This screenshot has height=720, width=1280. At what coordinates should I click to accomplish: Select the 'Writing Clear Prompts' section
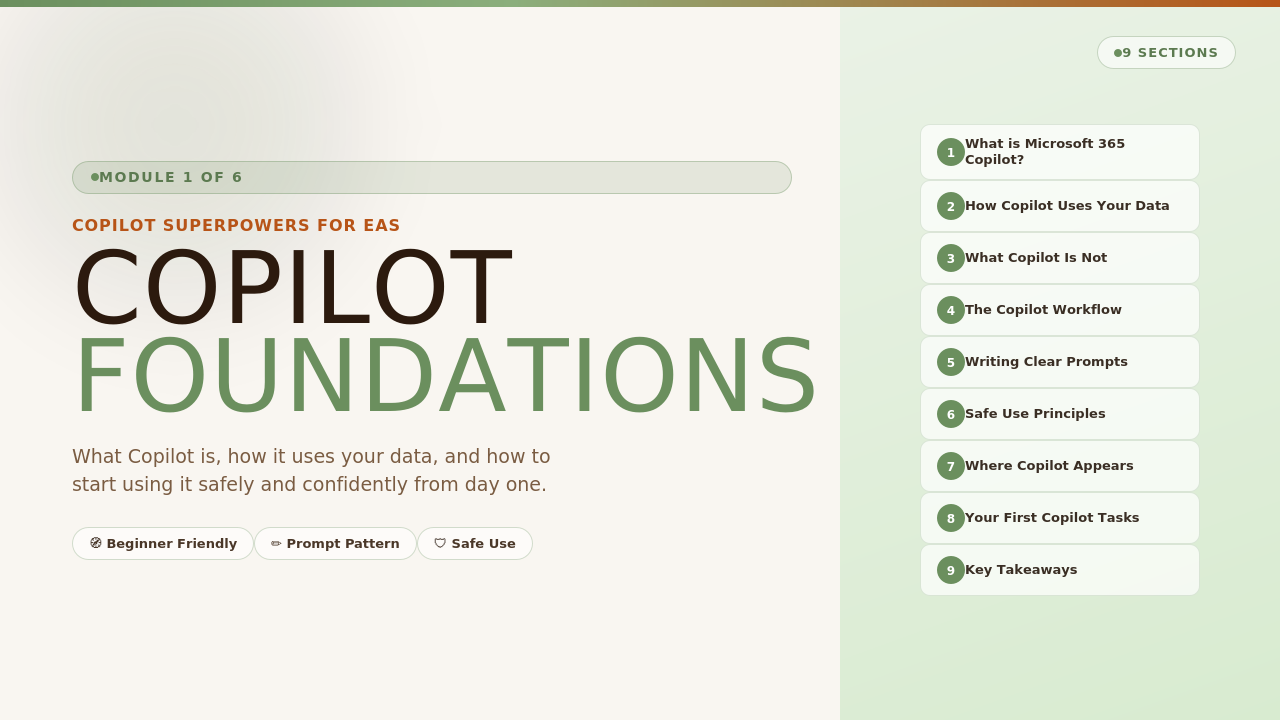pyautogui.click(x=1046, y=362)
